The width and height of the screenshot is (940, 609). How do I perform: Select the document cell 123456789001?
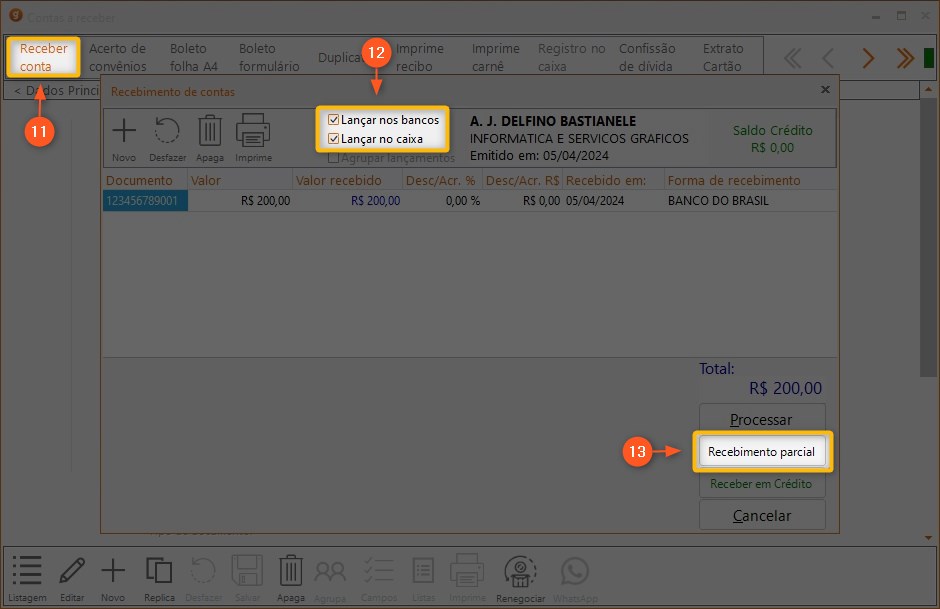144,200
